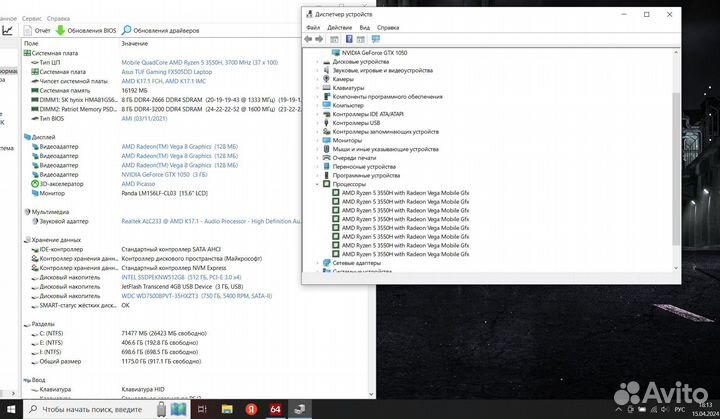Click Обновления драйверов button
This screenshot has width=720, height=419.
(160, 30)
